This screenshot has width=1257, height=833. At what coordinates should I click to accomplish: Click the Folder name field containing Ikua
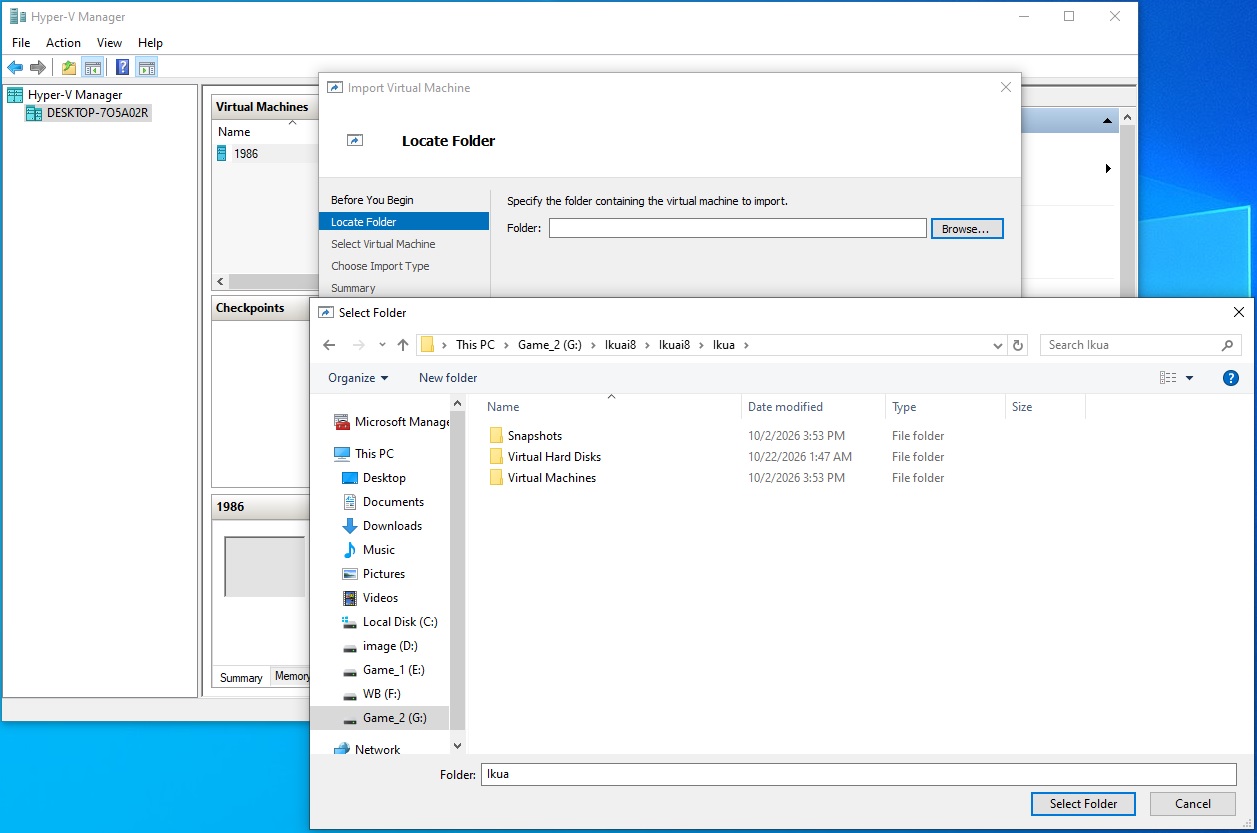pos(859,774)
